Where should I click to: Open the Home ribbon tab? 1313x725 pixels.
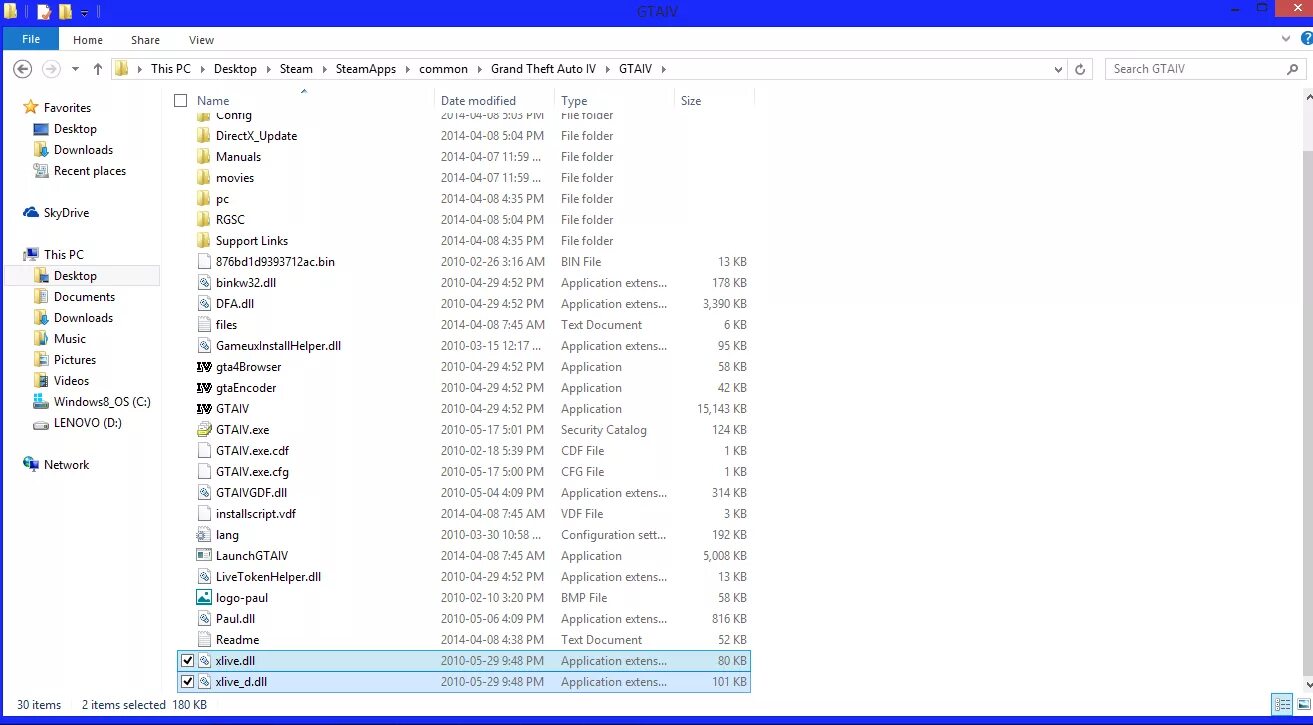coord(88,40)
